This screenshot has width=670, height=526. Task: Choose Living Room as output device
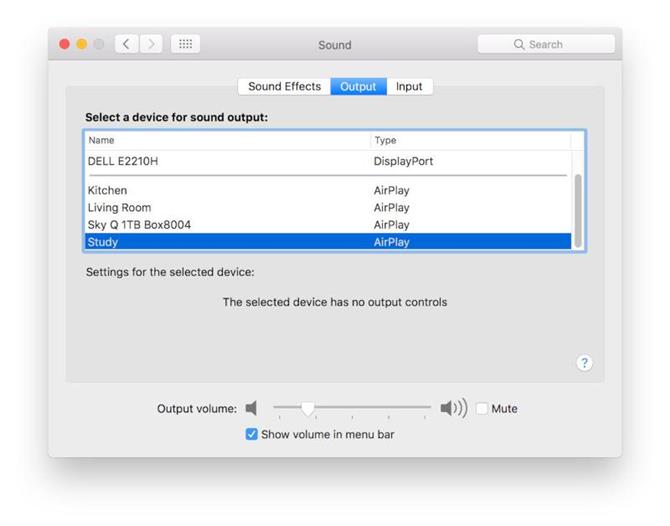point(328,208)
